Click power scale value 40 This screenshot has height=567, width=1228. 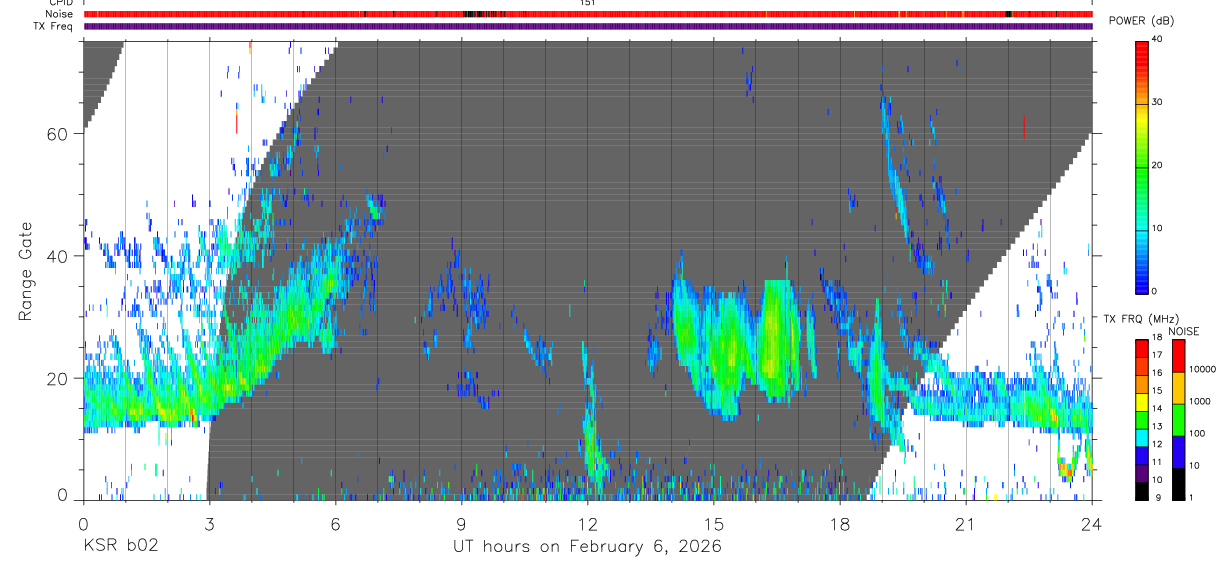1157,39
